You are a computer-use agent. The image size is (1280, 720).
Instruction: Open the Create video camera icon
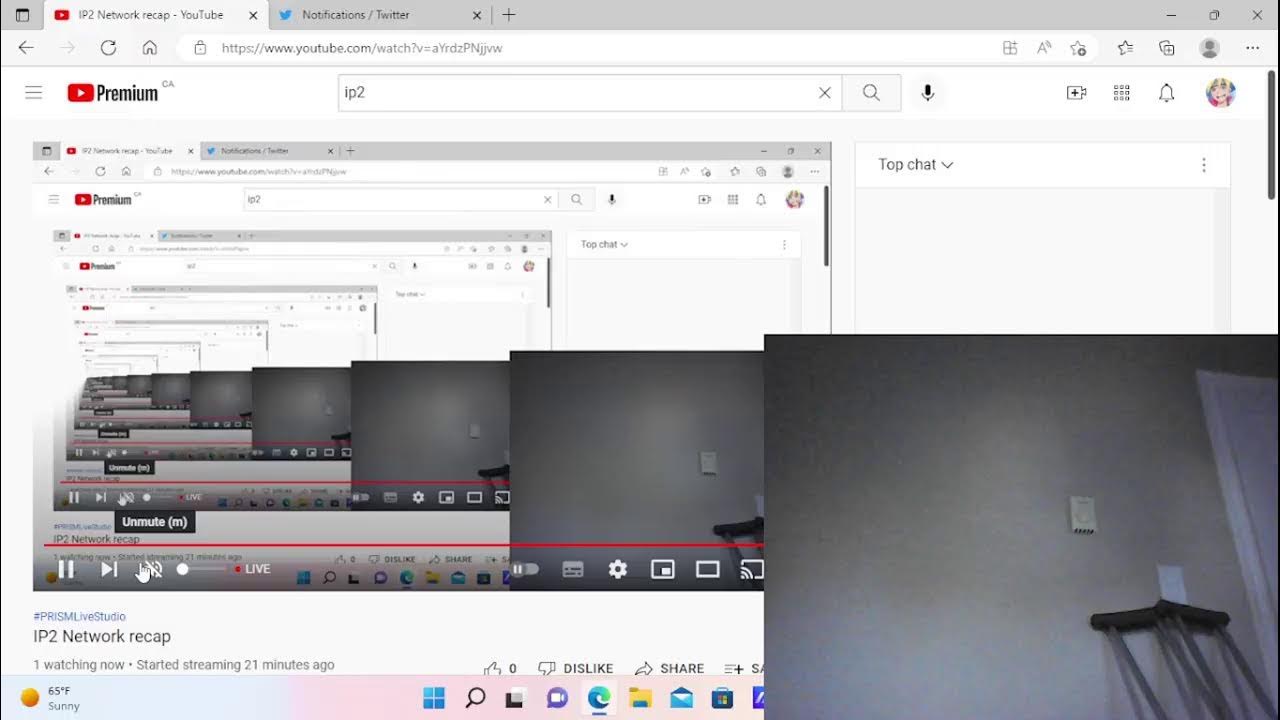tap(1077, 93)
